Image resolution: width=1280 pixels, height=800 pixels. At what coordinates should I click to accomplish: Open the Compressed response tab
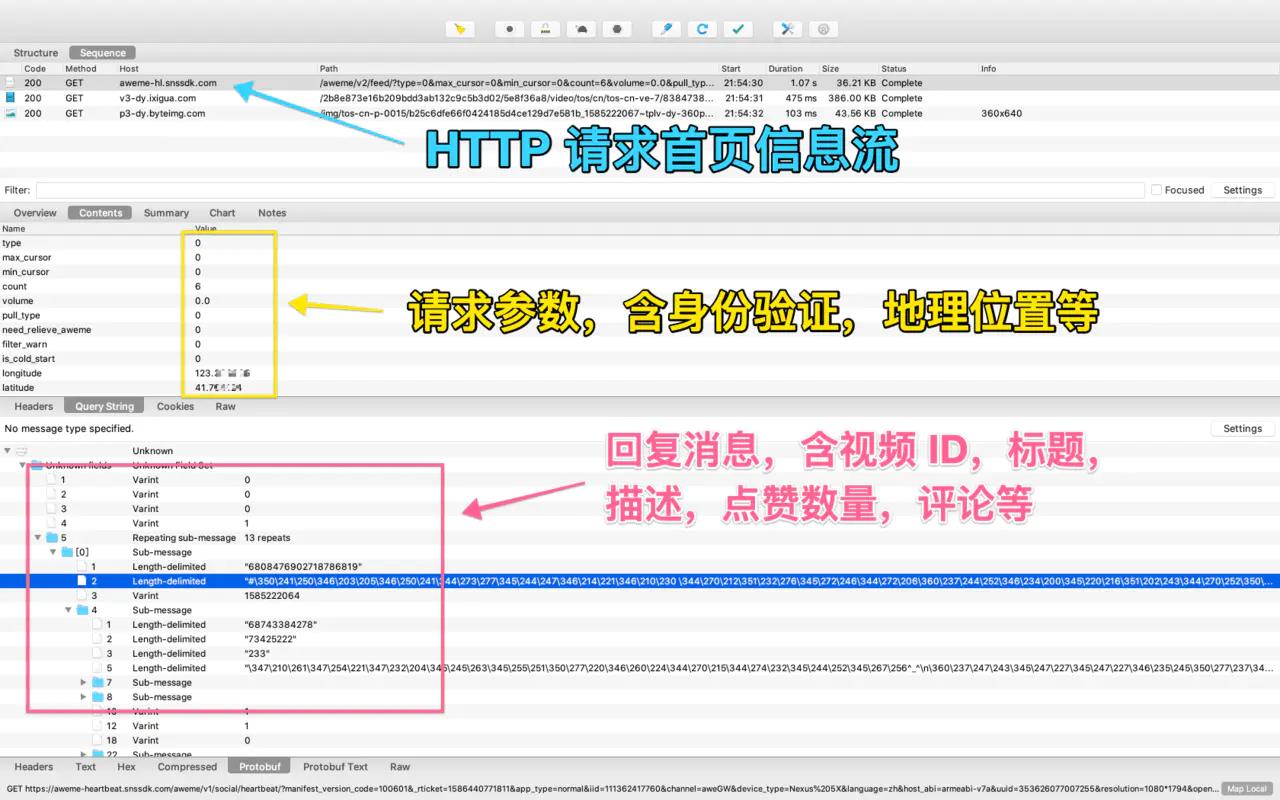(187, 767)
